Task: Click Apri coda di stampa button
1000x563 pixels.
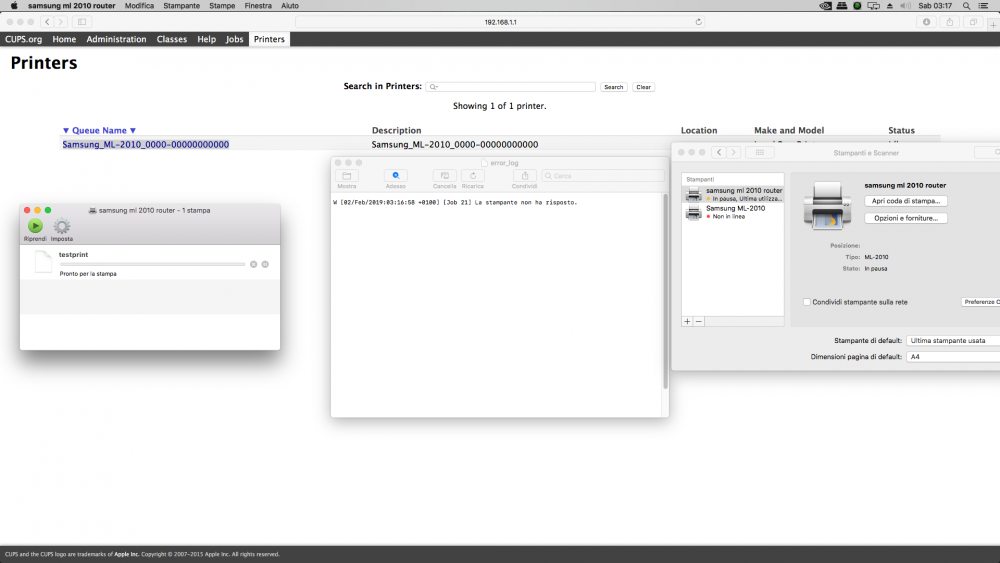Action: (906, 201)
